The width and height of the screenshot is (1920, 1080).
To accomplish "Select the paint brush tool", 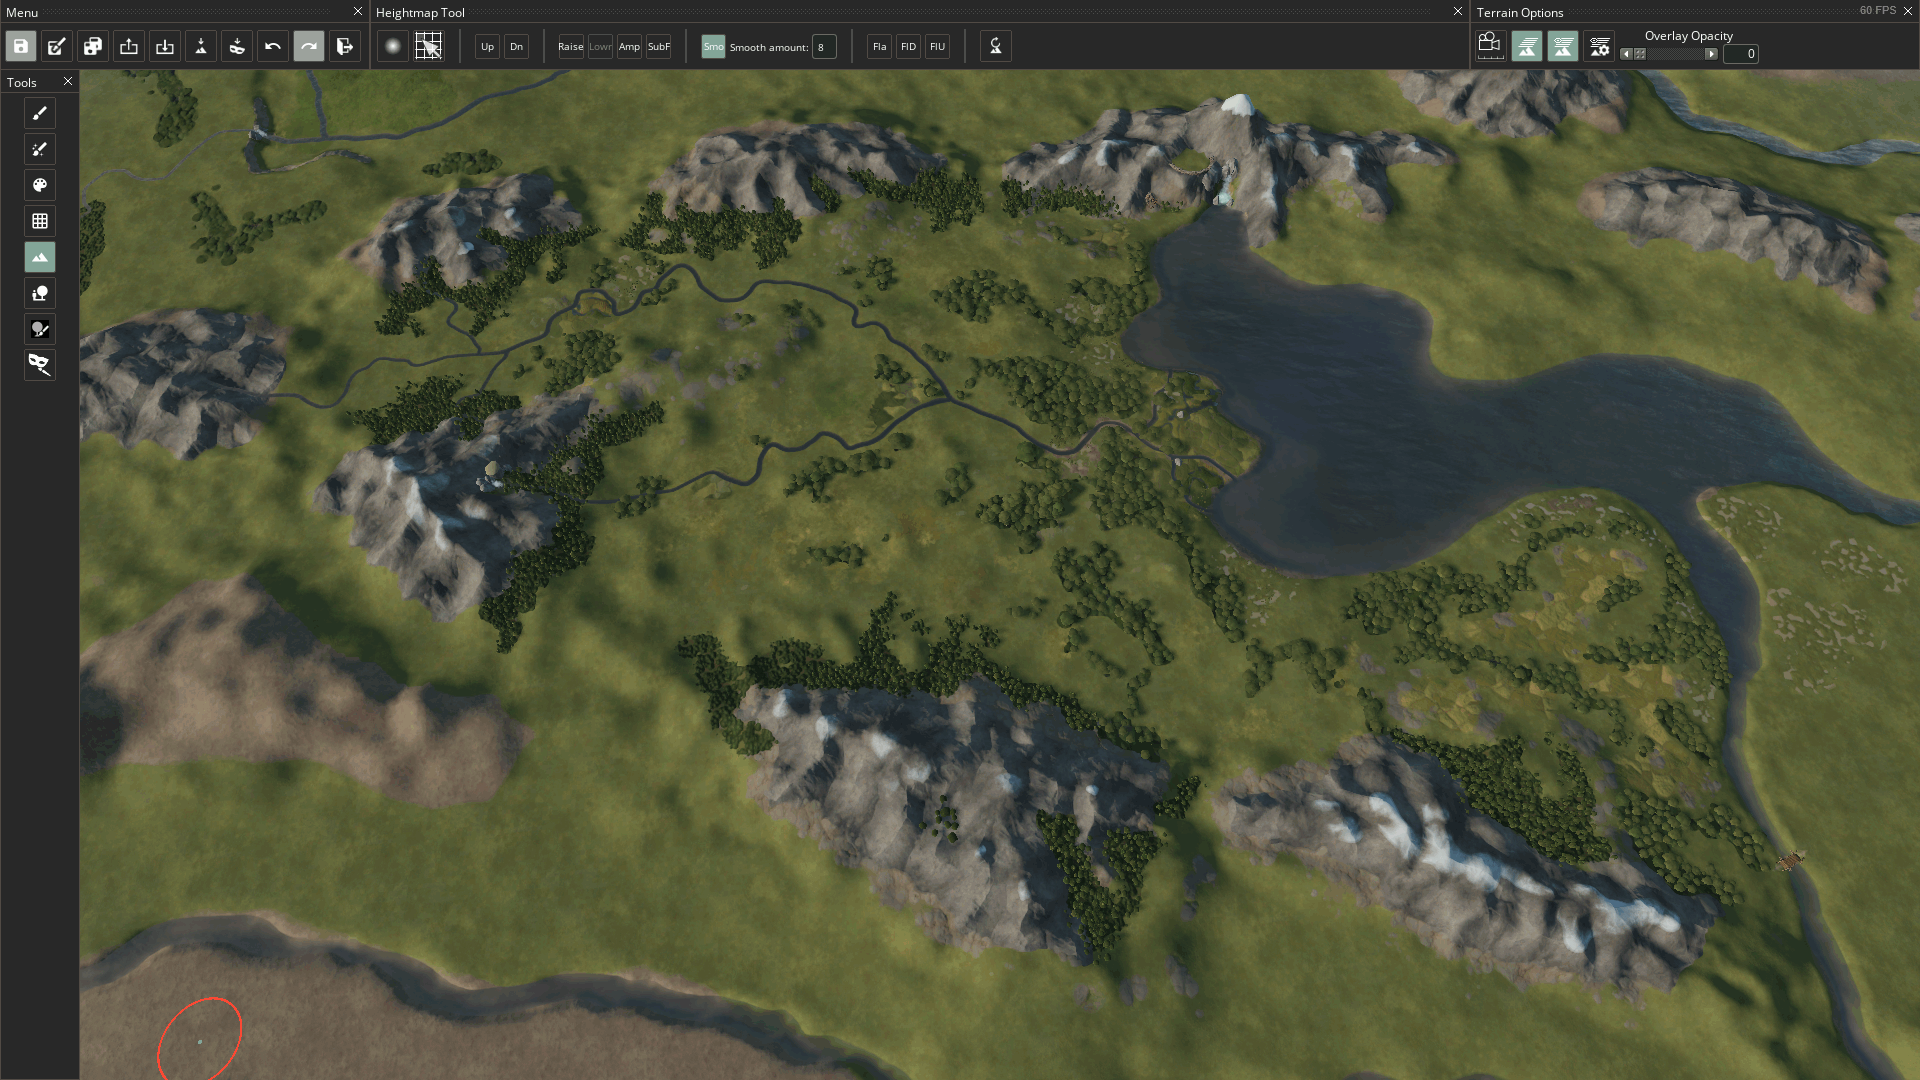I will click(40, 113).
